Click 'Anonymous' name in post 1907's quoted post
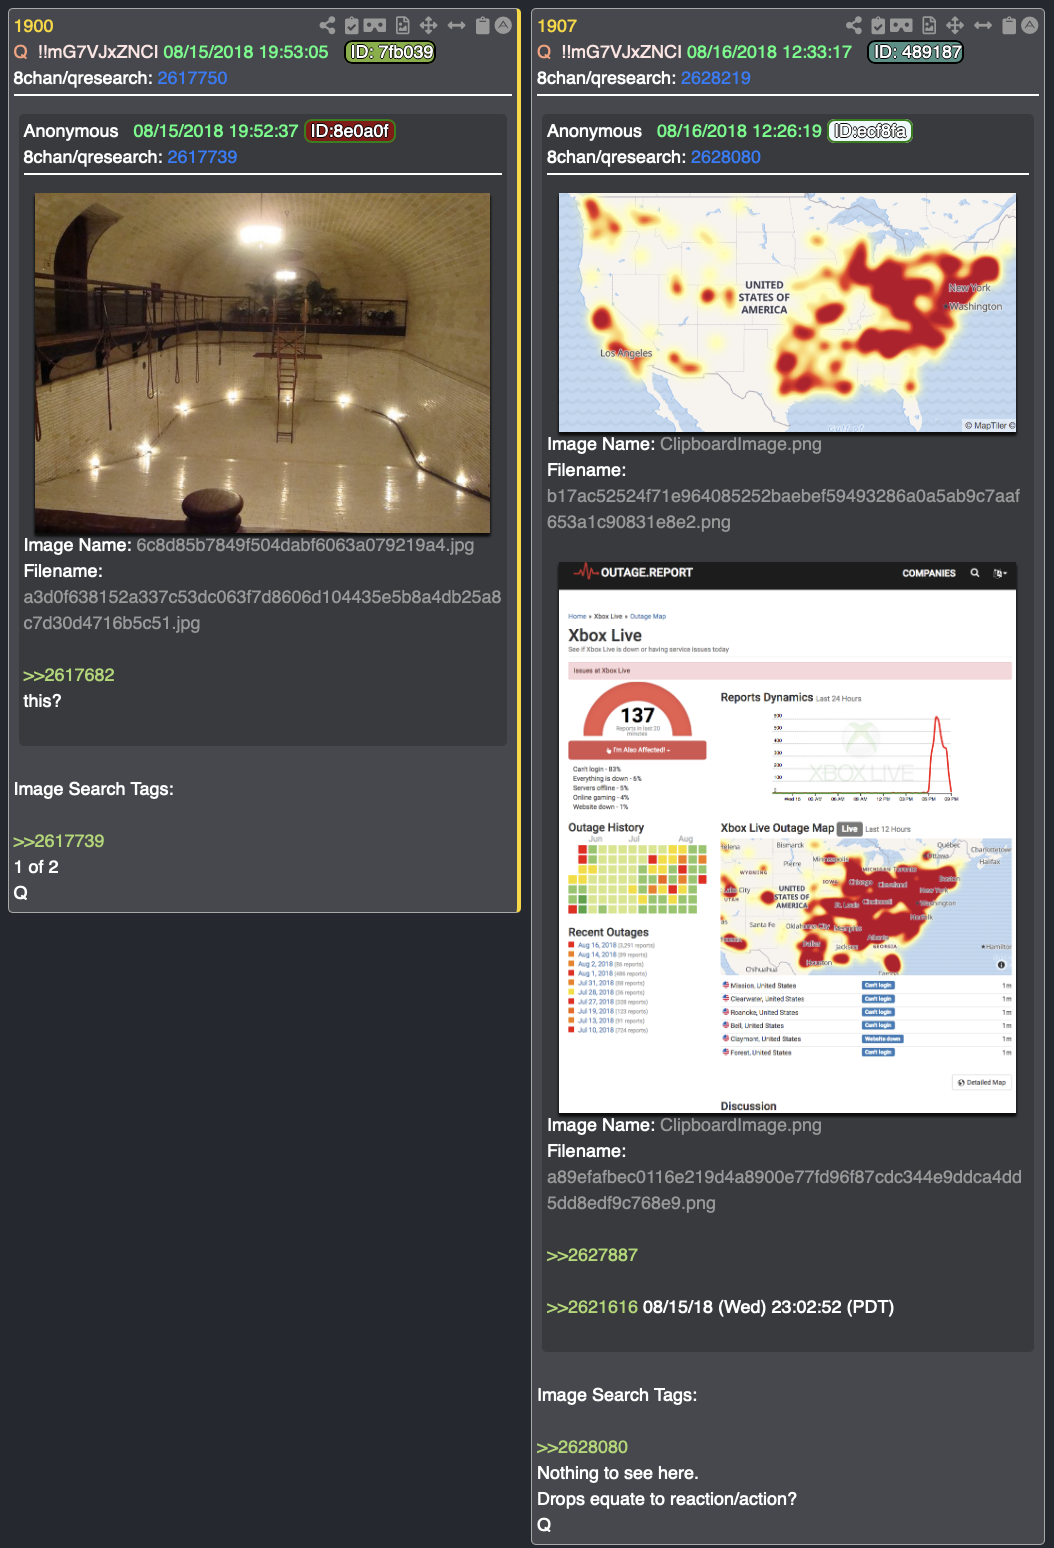This screenshot has width=1054, height=1548. [x=594, y=131]
